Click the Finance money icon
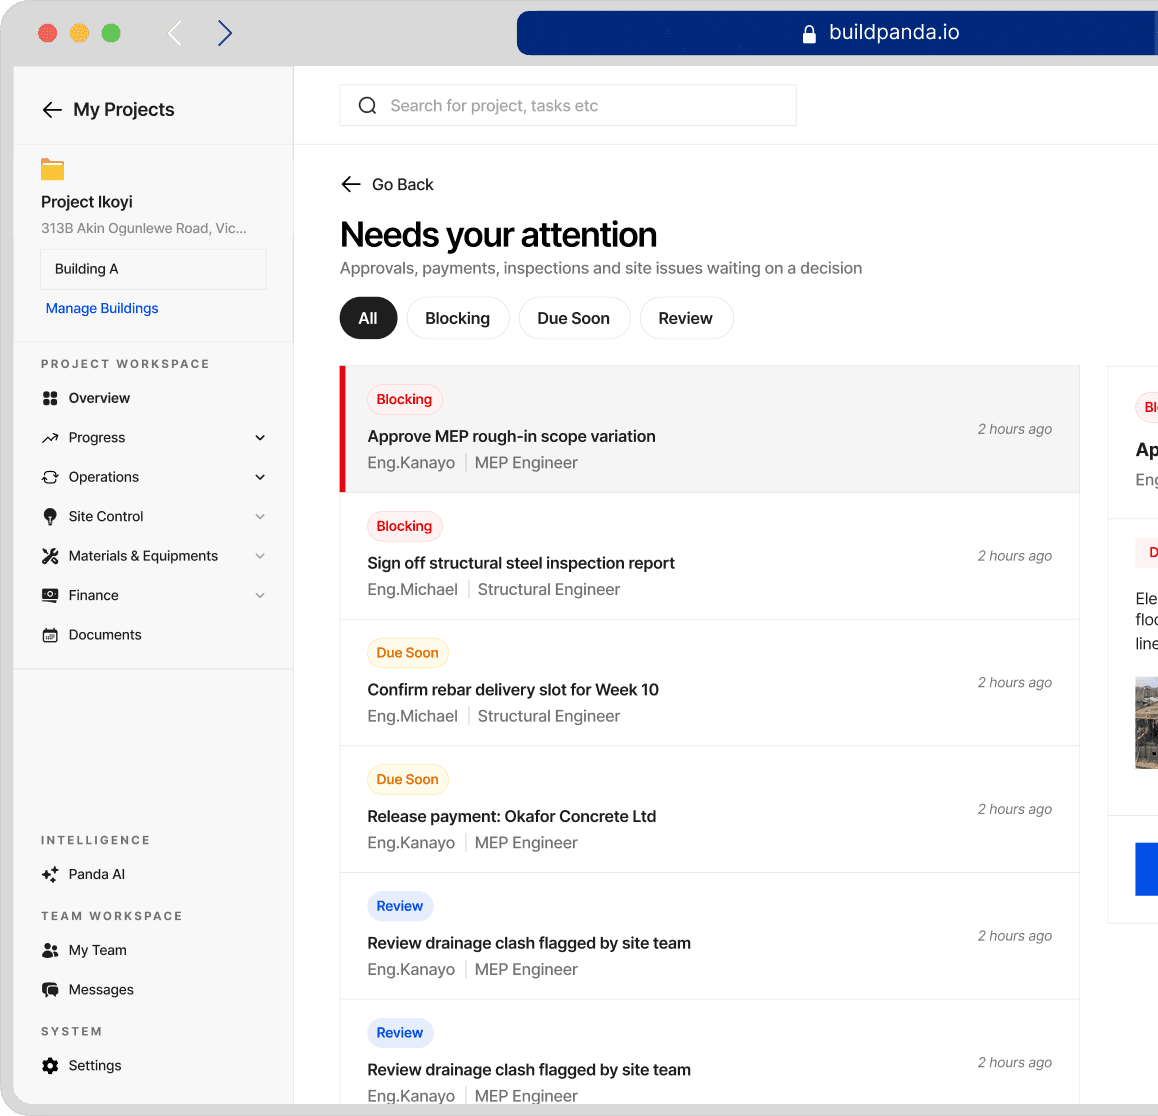The image size is (1158, 1116). [x=50, y=595]
